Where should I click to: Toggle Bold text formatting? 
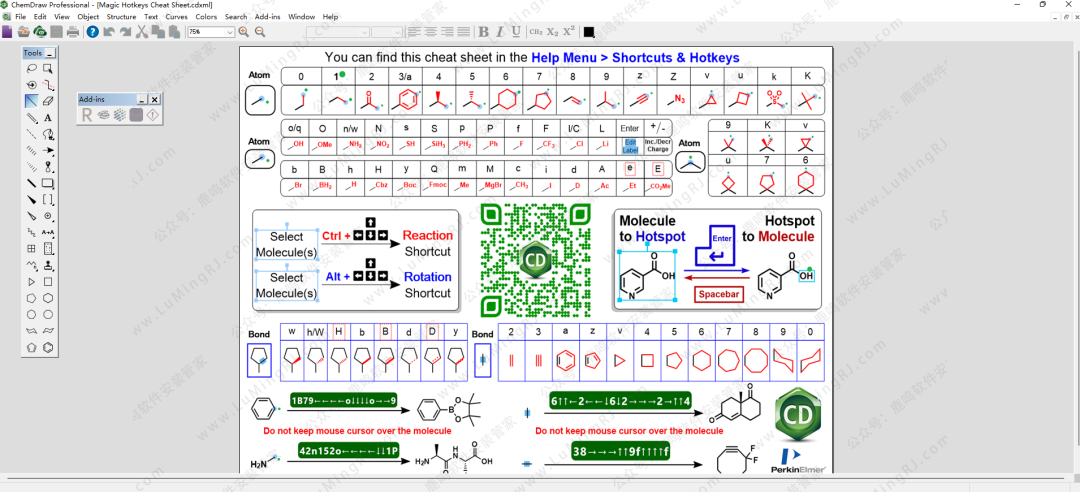pos(484,32)
